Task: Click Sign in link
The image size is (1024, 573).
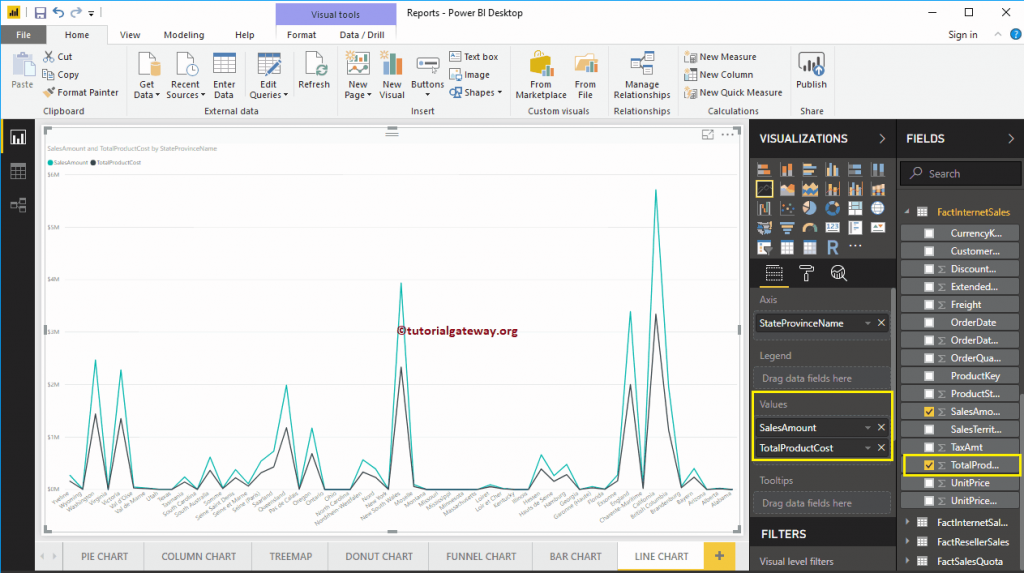Action: click(962, 35)
